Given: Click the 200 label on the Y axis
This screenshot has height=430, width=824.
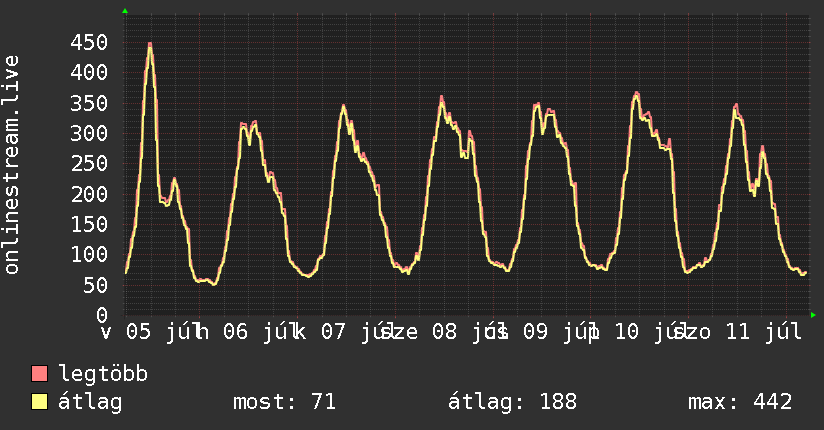Looking at the screenshot, I should click(89, 194).
